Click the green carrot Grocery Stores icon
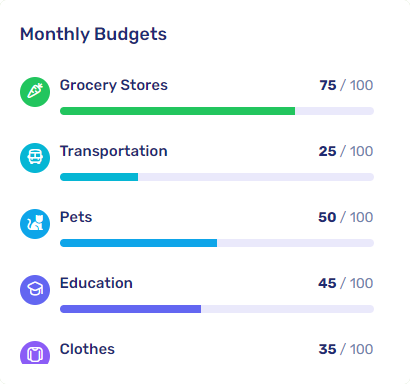Viewport: 410px width, 384px height. tap(35, 92)
